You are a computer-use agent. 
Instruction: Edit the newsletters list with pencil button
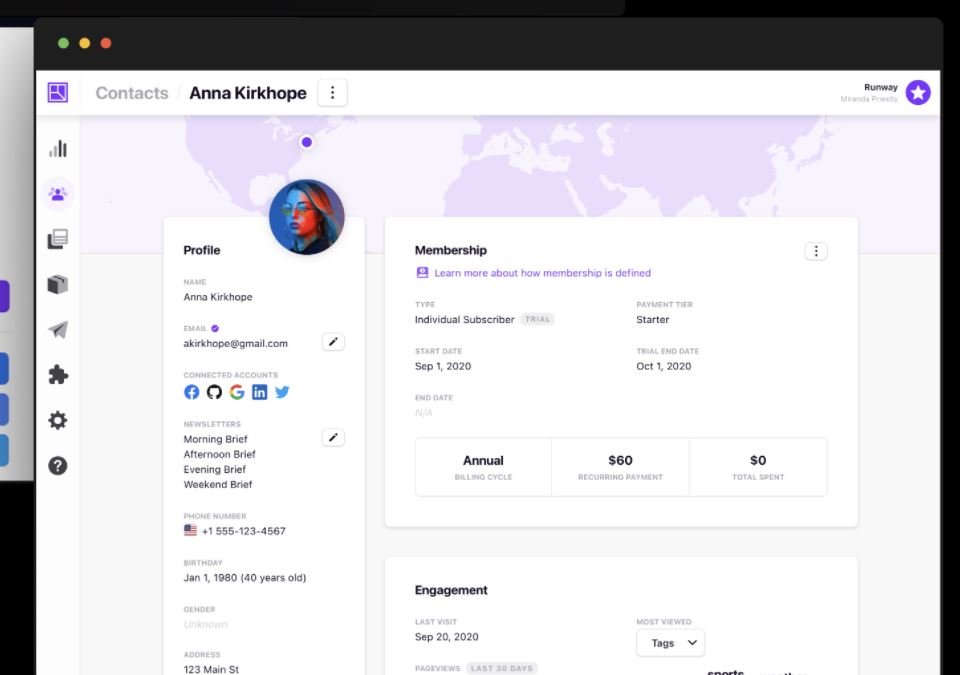point(333,438)
